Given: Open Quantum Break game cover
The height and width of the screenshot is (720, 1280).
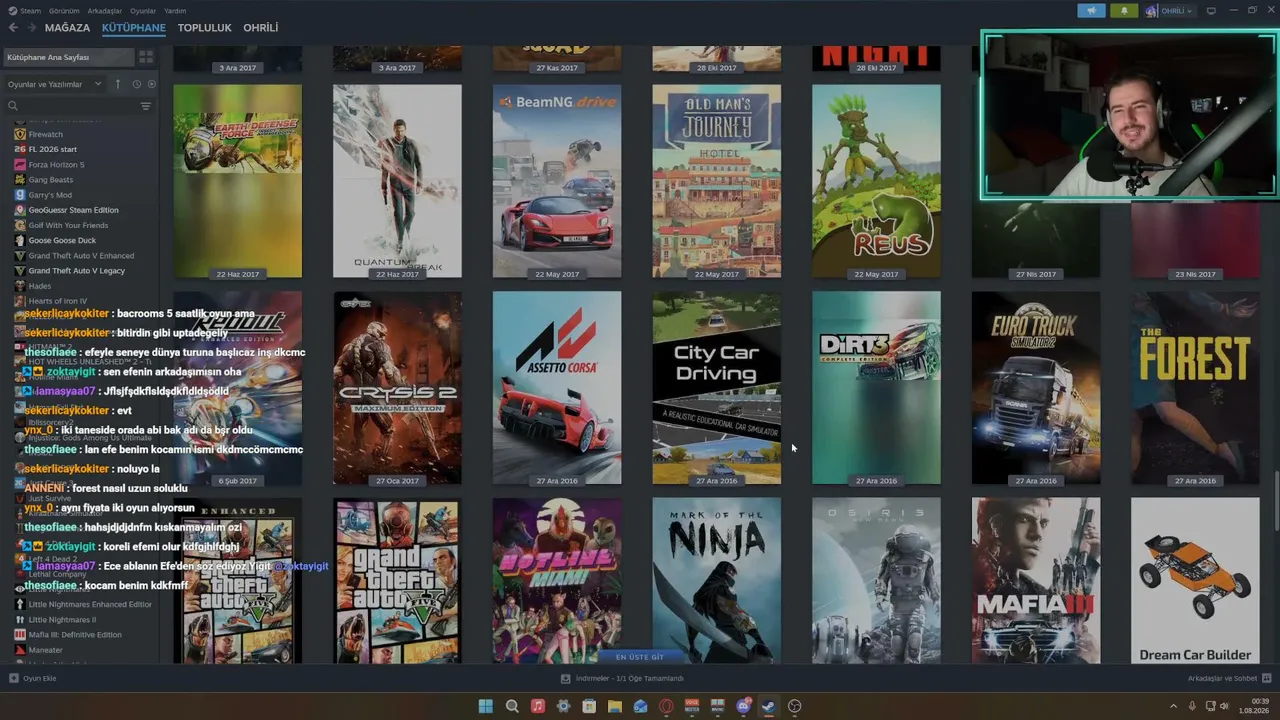Looking at the screenshot, I should coord(397,181).
